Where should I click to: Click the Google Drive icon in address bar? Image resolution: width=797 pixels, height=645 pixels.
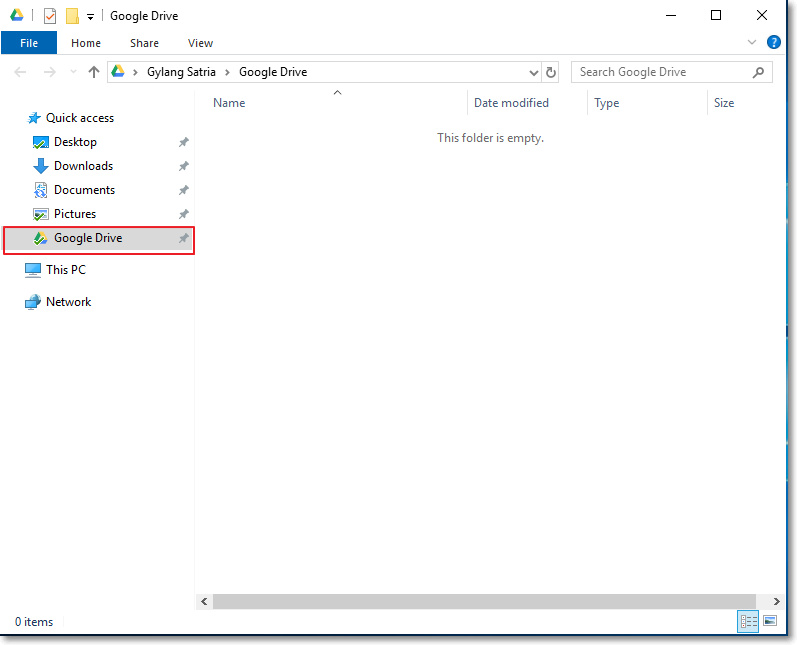click(x=118, y=72)
